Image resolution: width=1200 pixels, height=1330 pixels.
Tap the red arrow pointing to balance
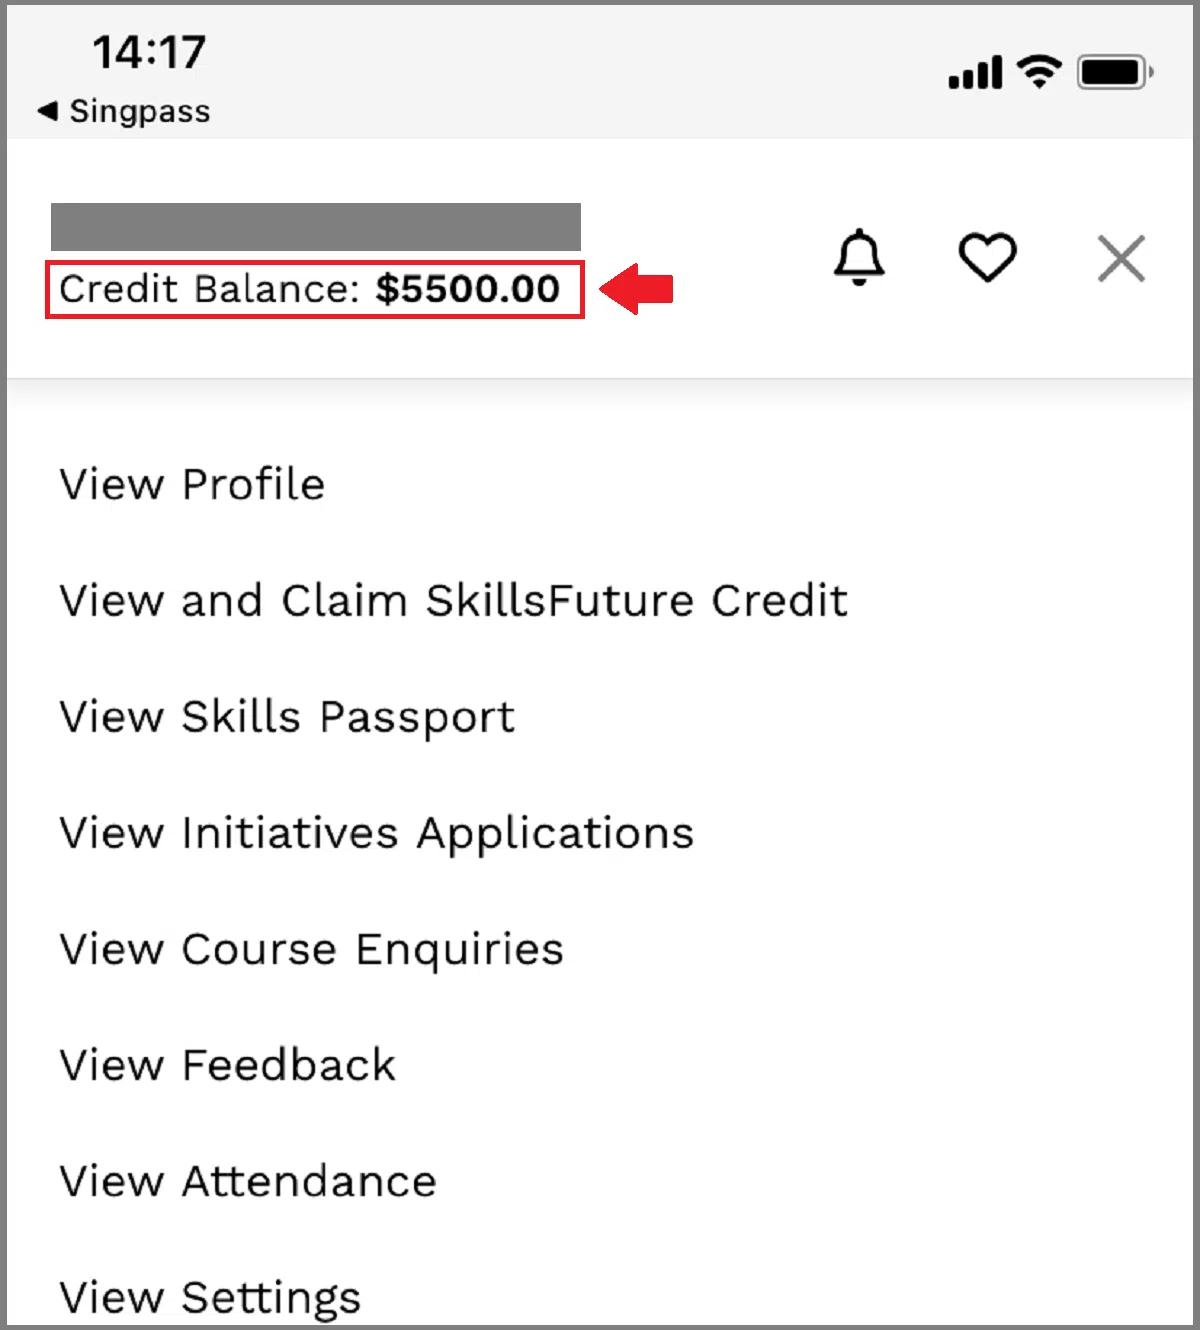(637, 290)
